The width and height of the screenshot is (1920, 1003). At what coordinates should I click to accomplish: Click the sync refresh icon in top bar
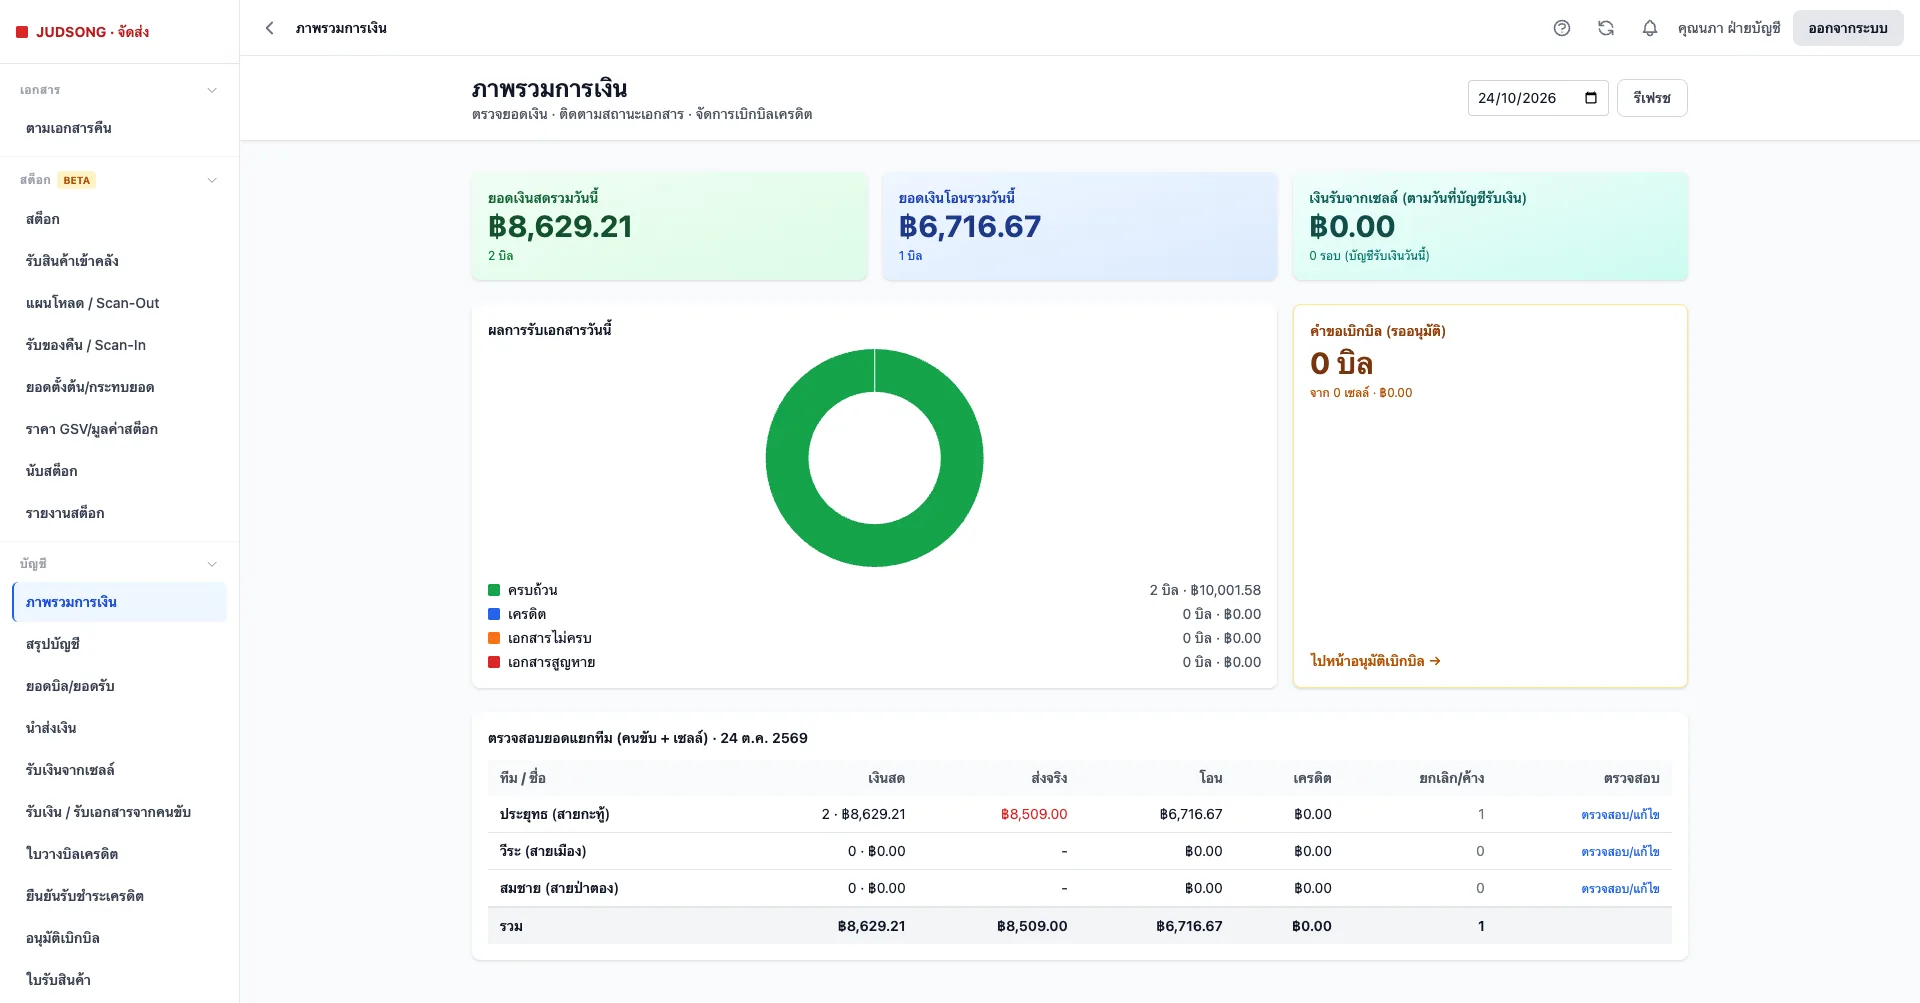tap(1606, 28)
